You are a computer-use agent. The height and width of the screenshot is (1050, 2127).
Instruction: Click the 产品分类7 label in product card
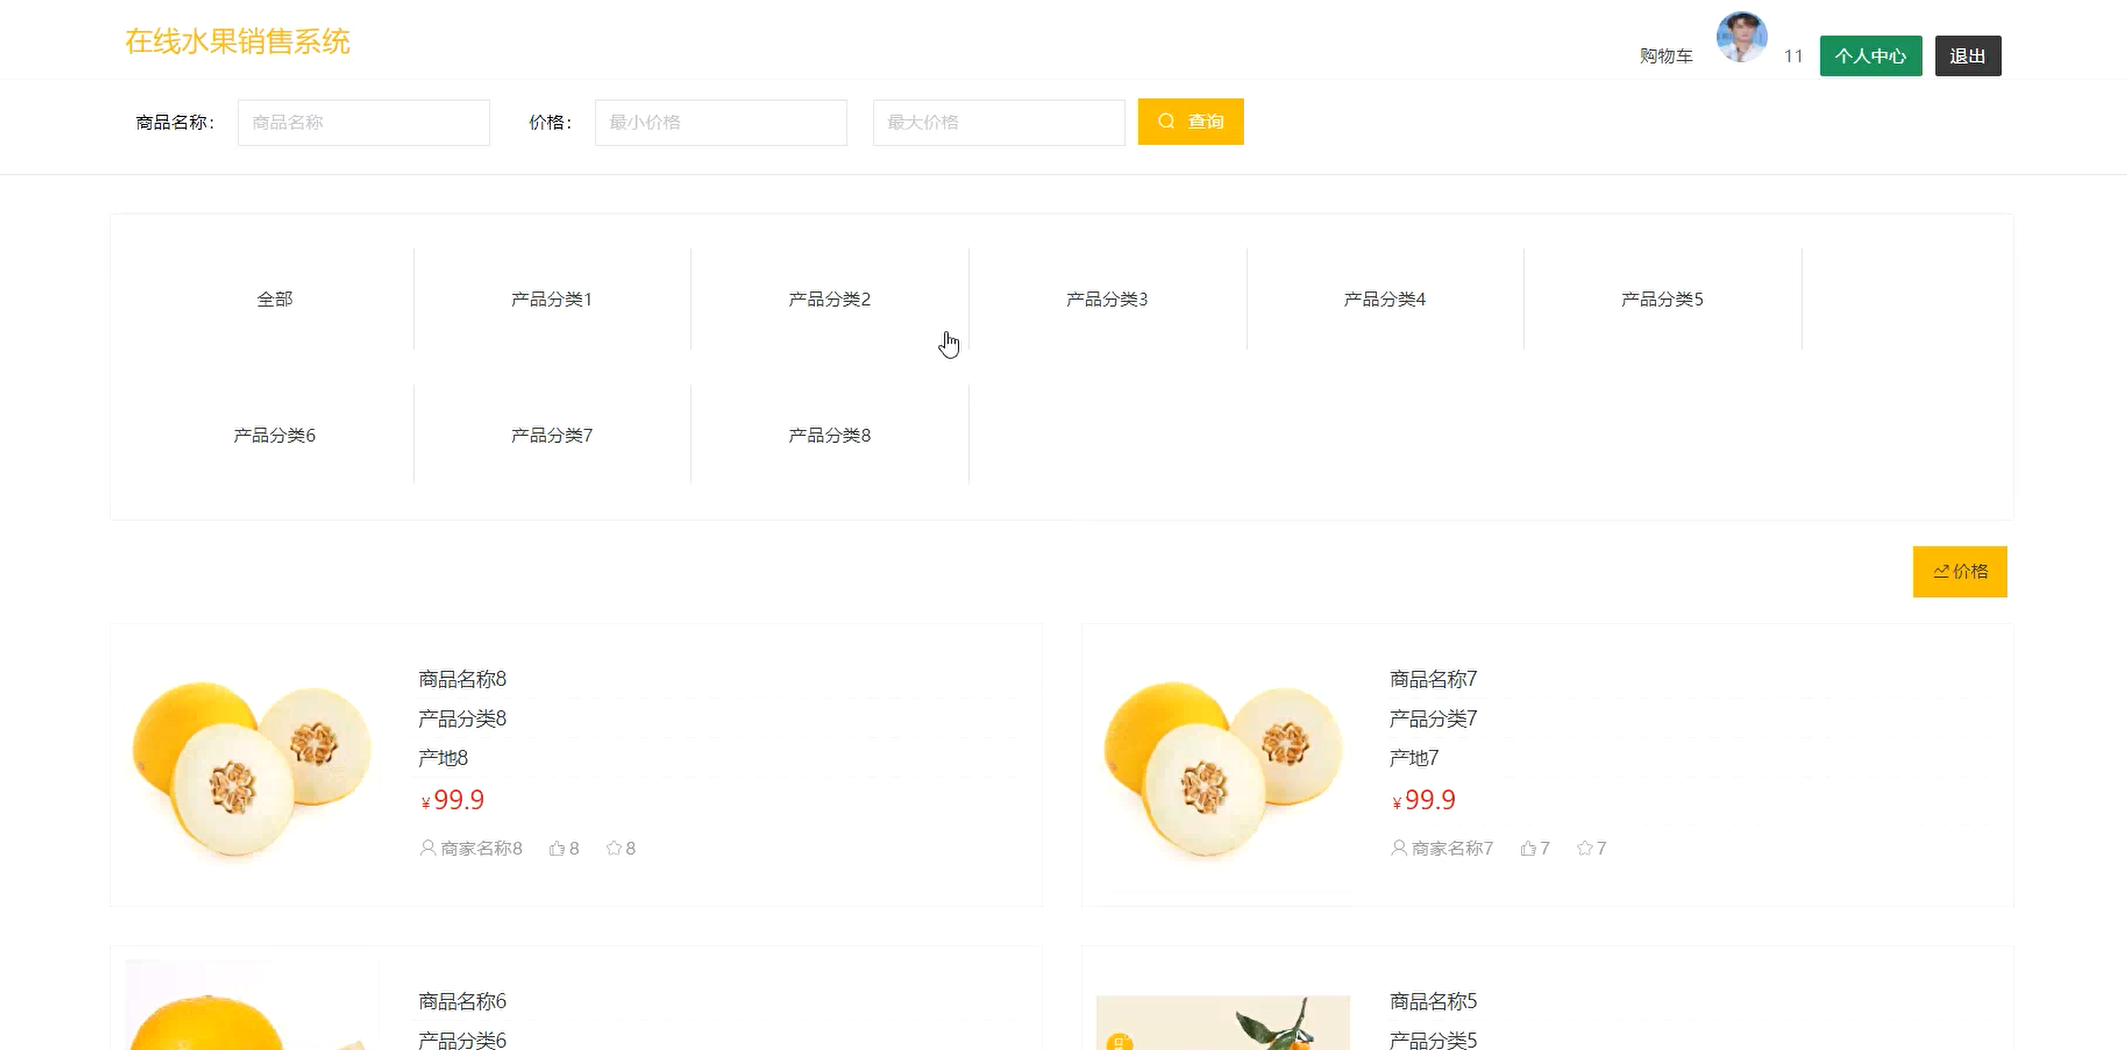1433,718
